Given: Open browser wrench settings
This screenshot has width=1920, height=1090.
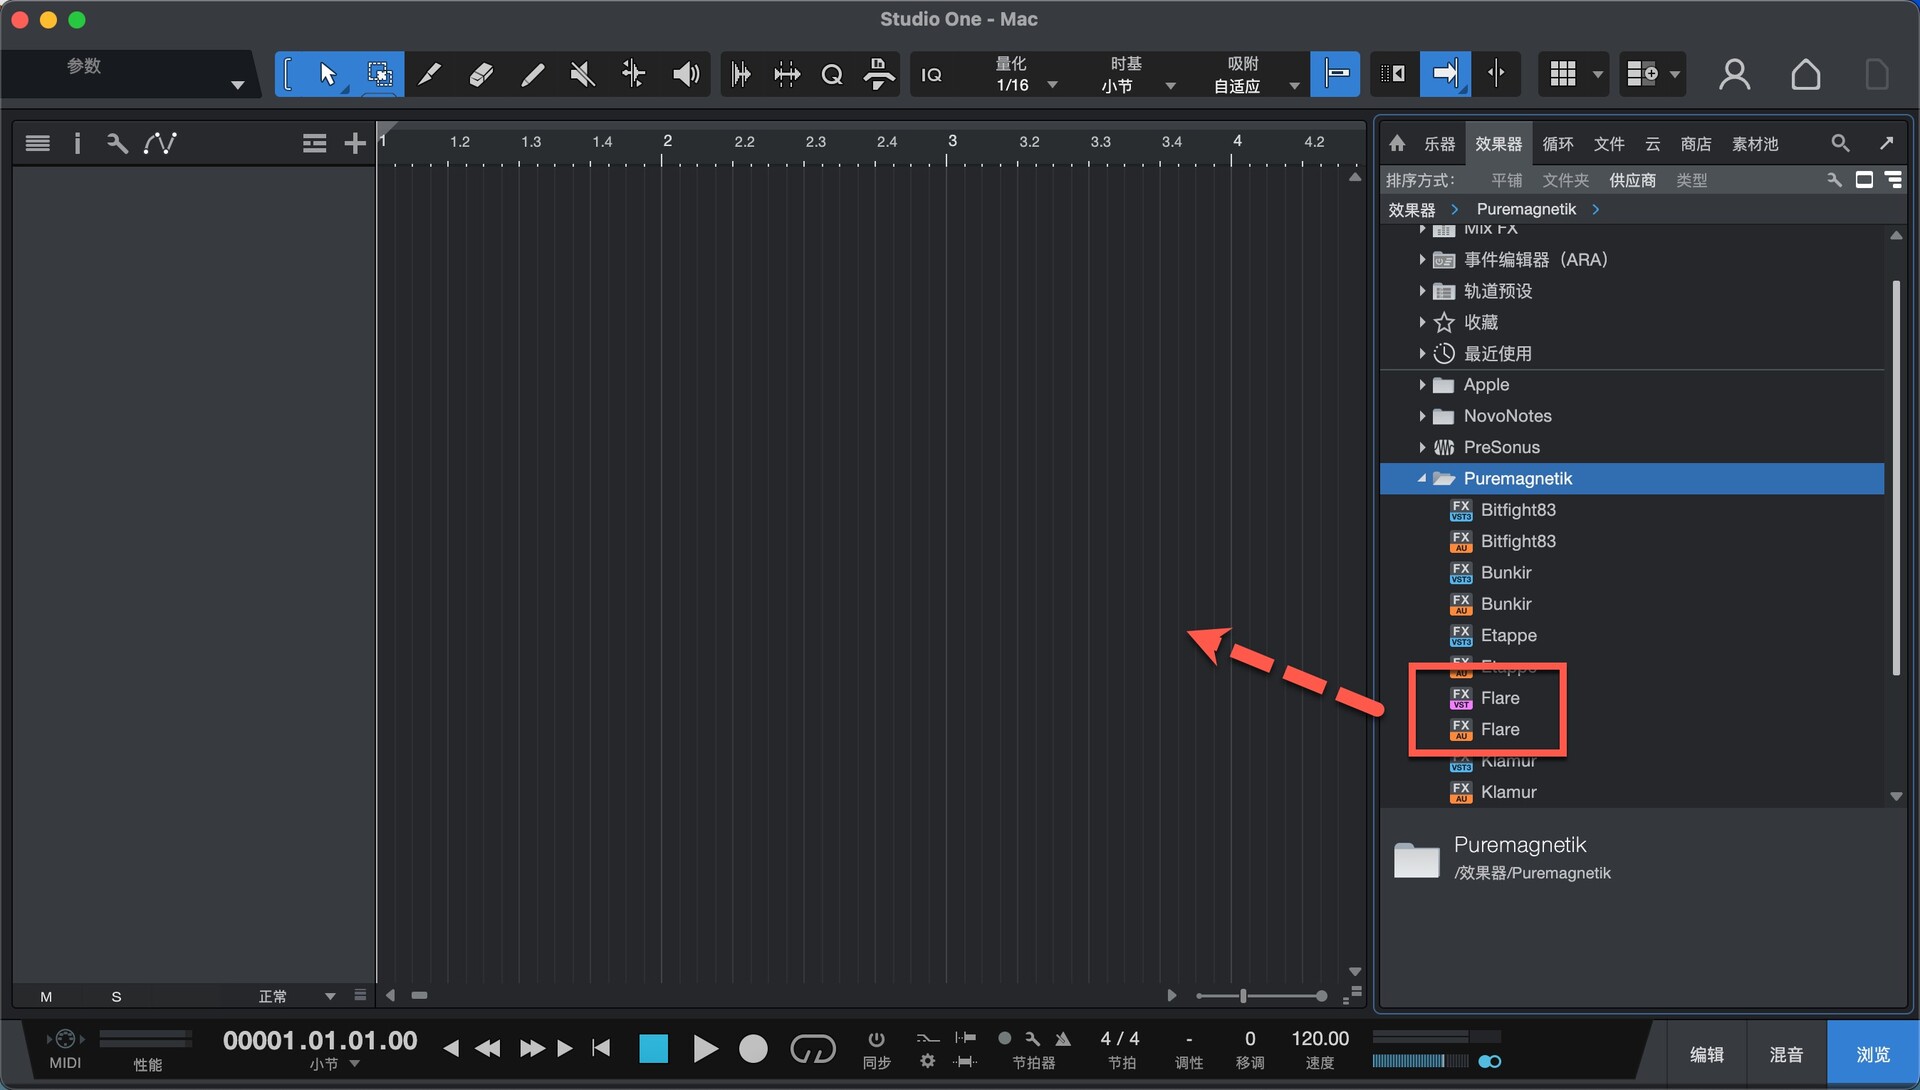Looking at the screenshot, I should coord(1834,180).
